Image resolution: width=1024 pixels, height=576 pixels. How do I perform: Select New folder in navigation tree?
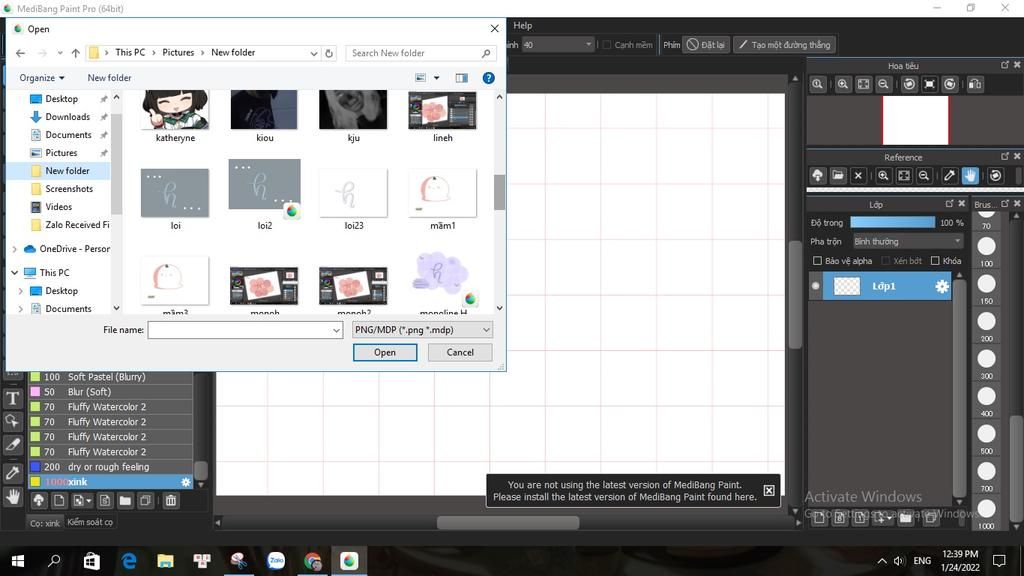coord(67,170)
